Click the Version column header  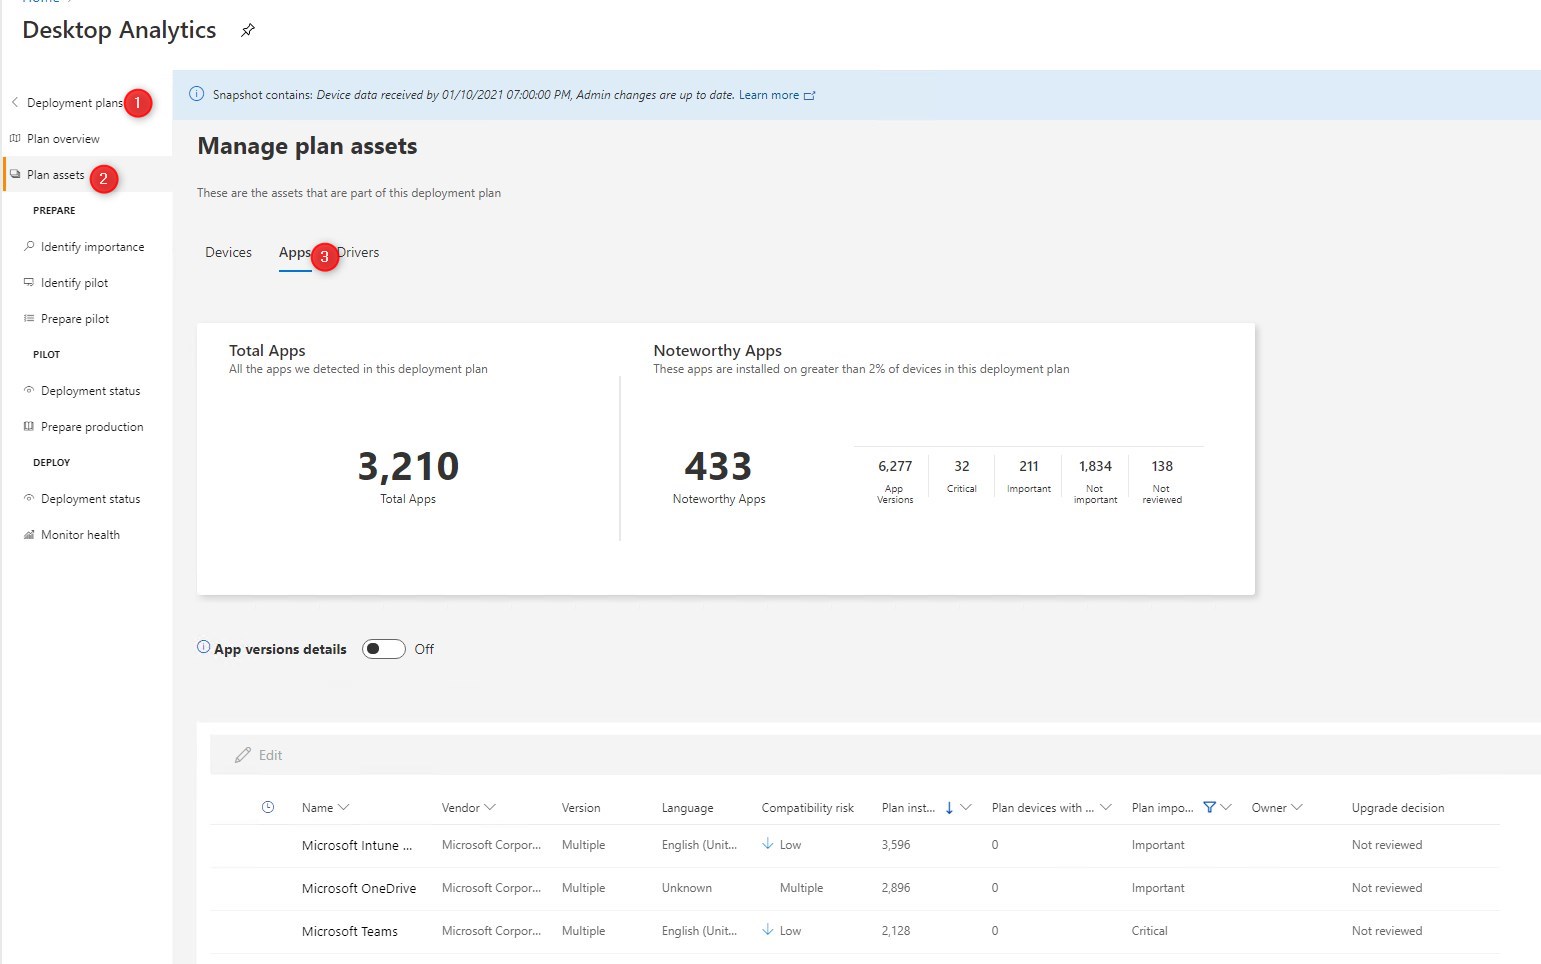pyautogui.click(x=581, y=808)
